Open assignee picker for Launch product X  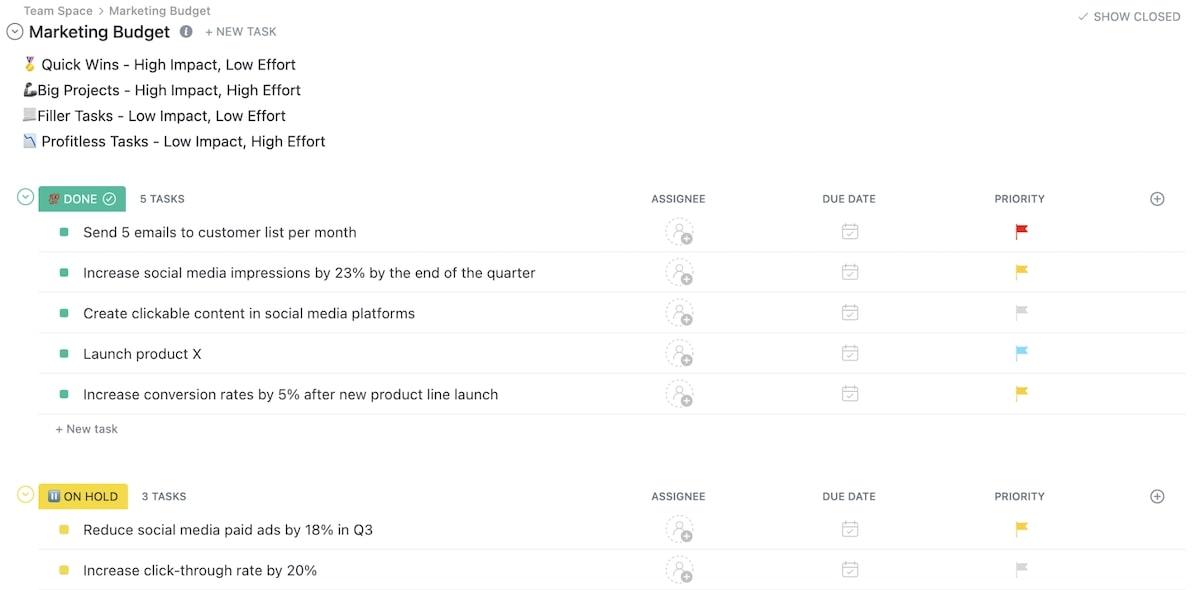click(x=680, y=354)
